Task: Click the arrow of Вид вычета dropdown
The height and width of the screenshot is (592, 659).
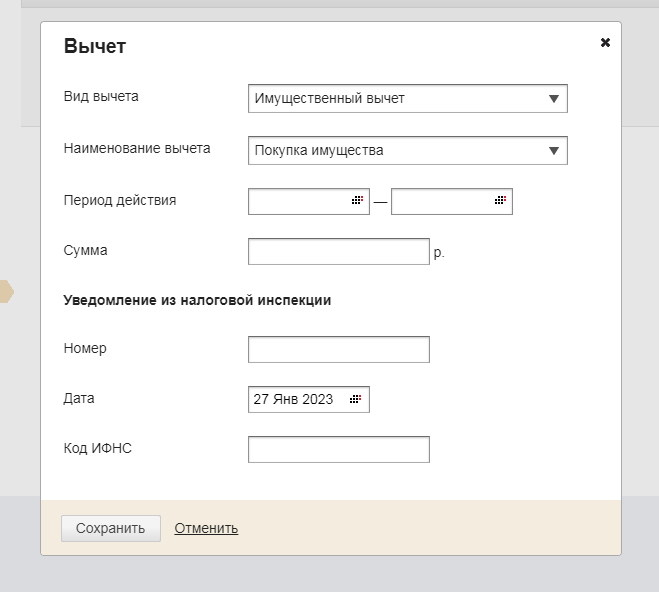Action: [555, 99]
